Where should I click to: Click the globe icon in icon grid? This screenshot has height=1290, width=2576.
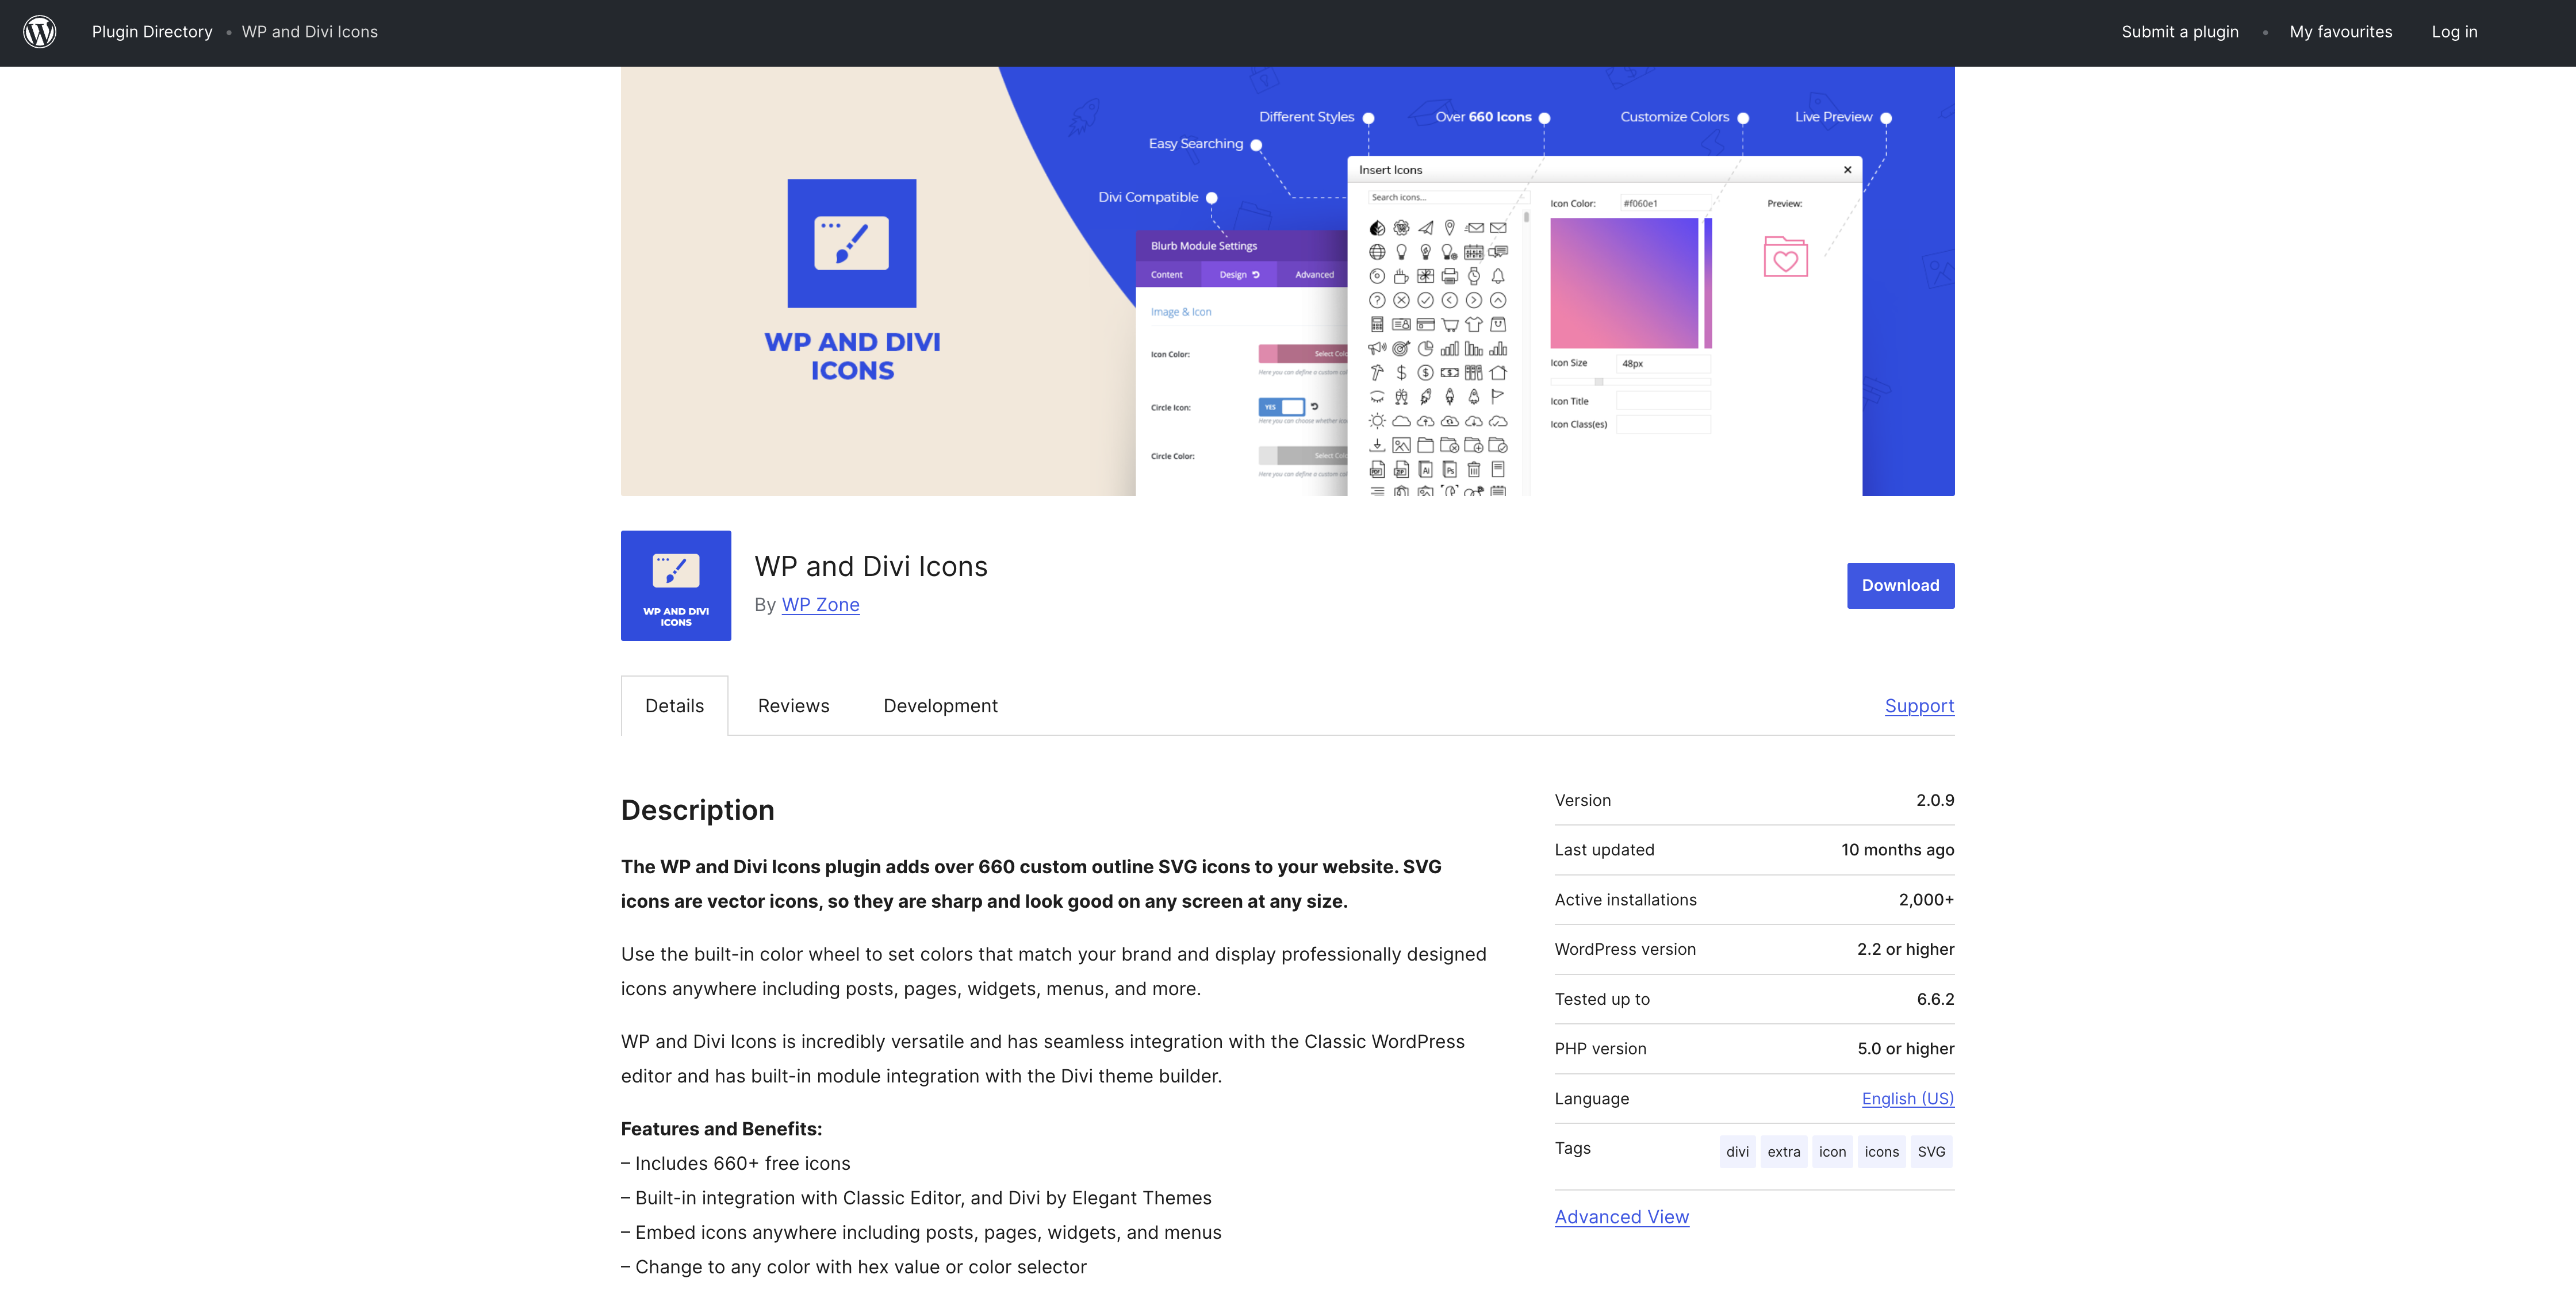1377,252
